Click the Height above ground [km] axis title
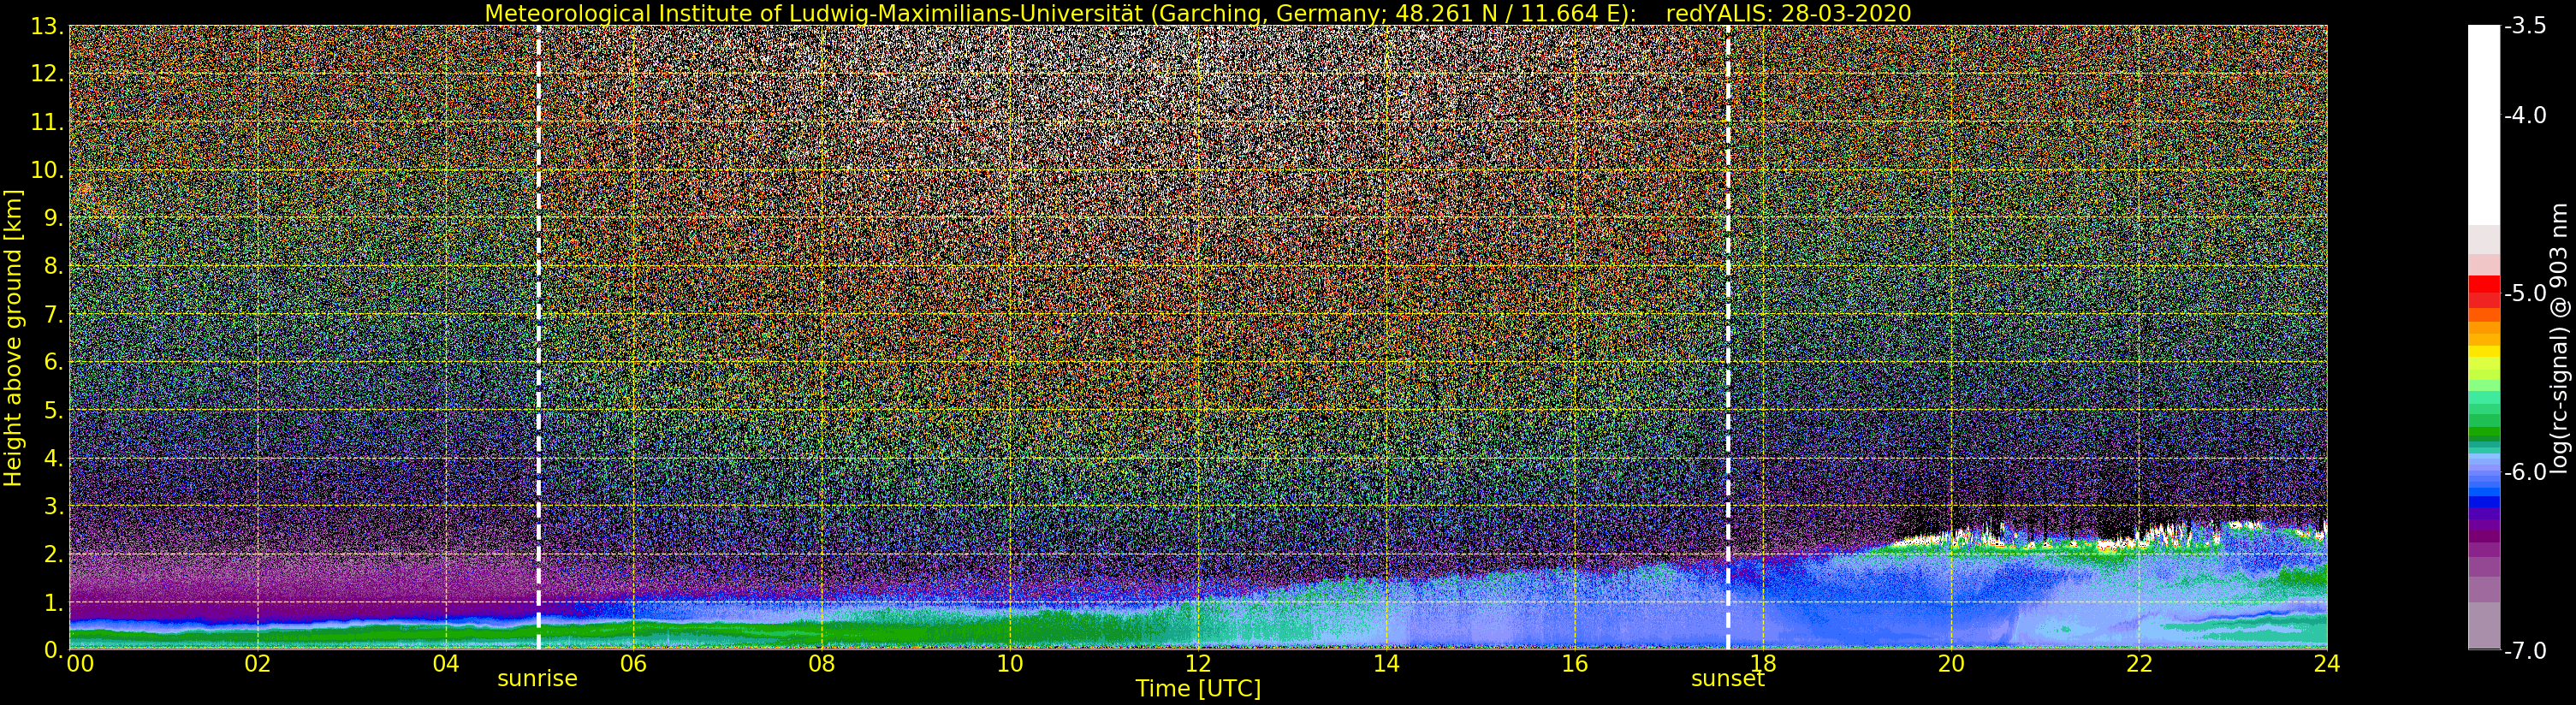The width and height of the screenshot is (2576, 705). coord(13,338)
